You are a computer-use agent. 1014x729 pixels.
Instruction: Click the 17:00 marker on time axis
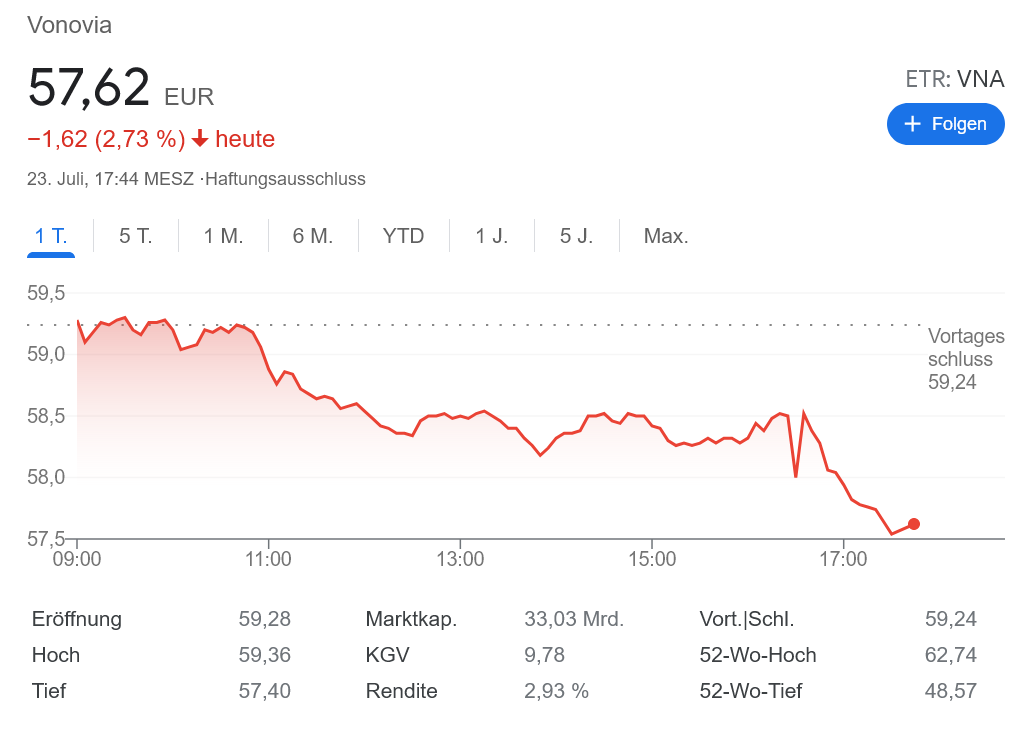tap(843, 559)
